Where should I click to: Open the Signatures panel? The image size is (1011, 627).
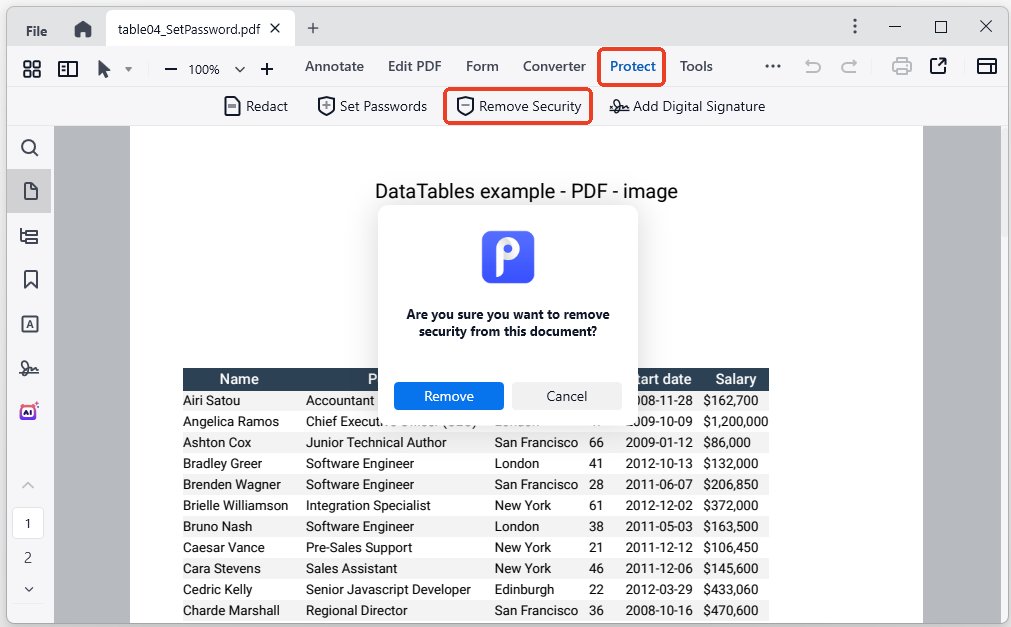29,367
